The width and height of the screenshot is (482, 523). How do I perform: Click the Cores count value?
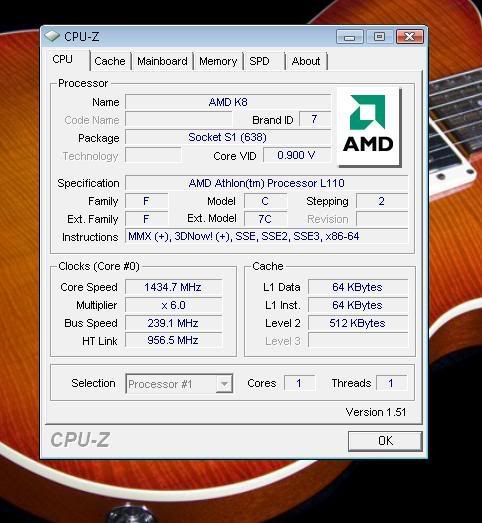[299, 383]
